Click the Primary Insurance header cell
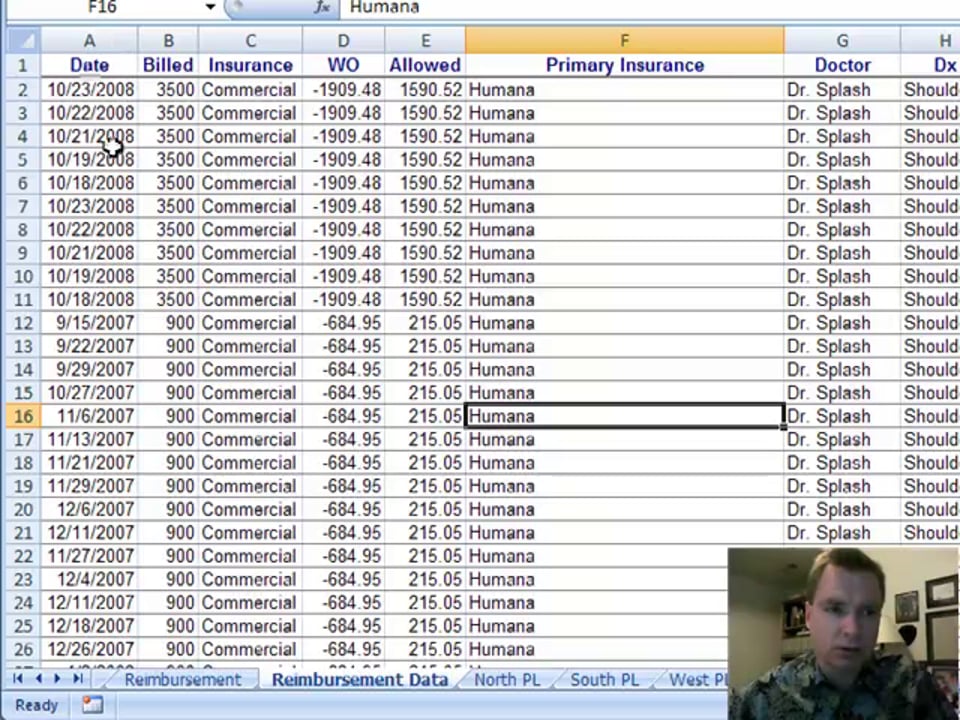The image size is (960, 720). point(624,66)
